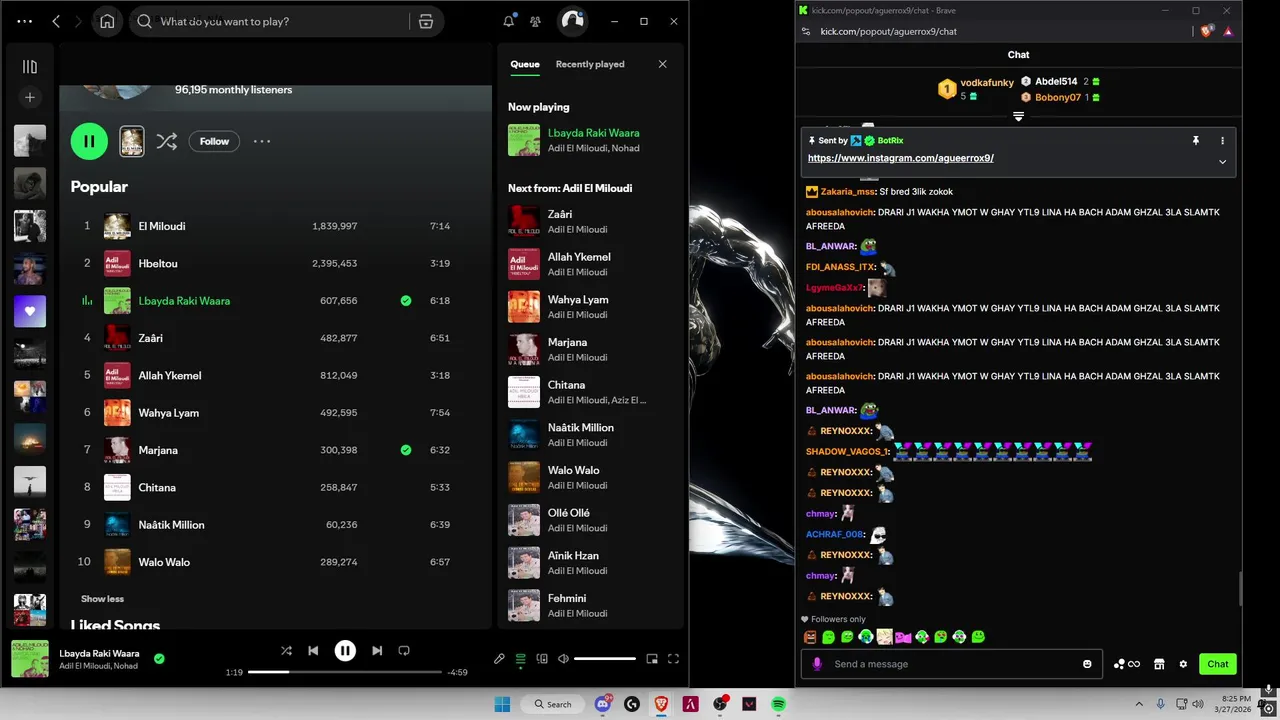Image resolution: width=1280 pixels, height=720 pixels.
Task: Select Ollé Ollé in queue
Action: click(590, 520)
